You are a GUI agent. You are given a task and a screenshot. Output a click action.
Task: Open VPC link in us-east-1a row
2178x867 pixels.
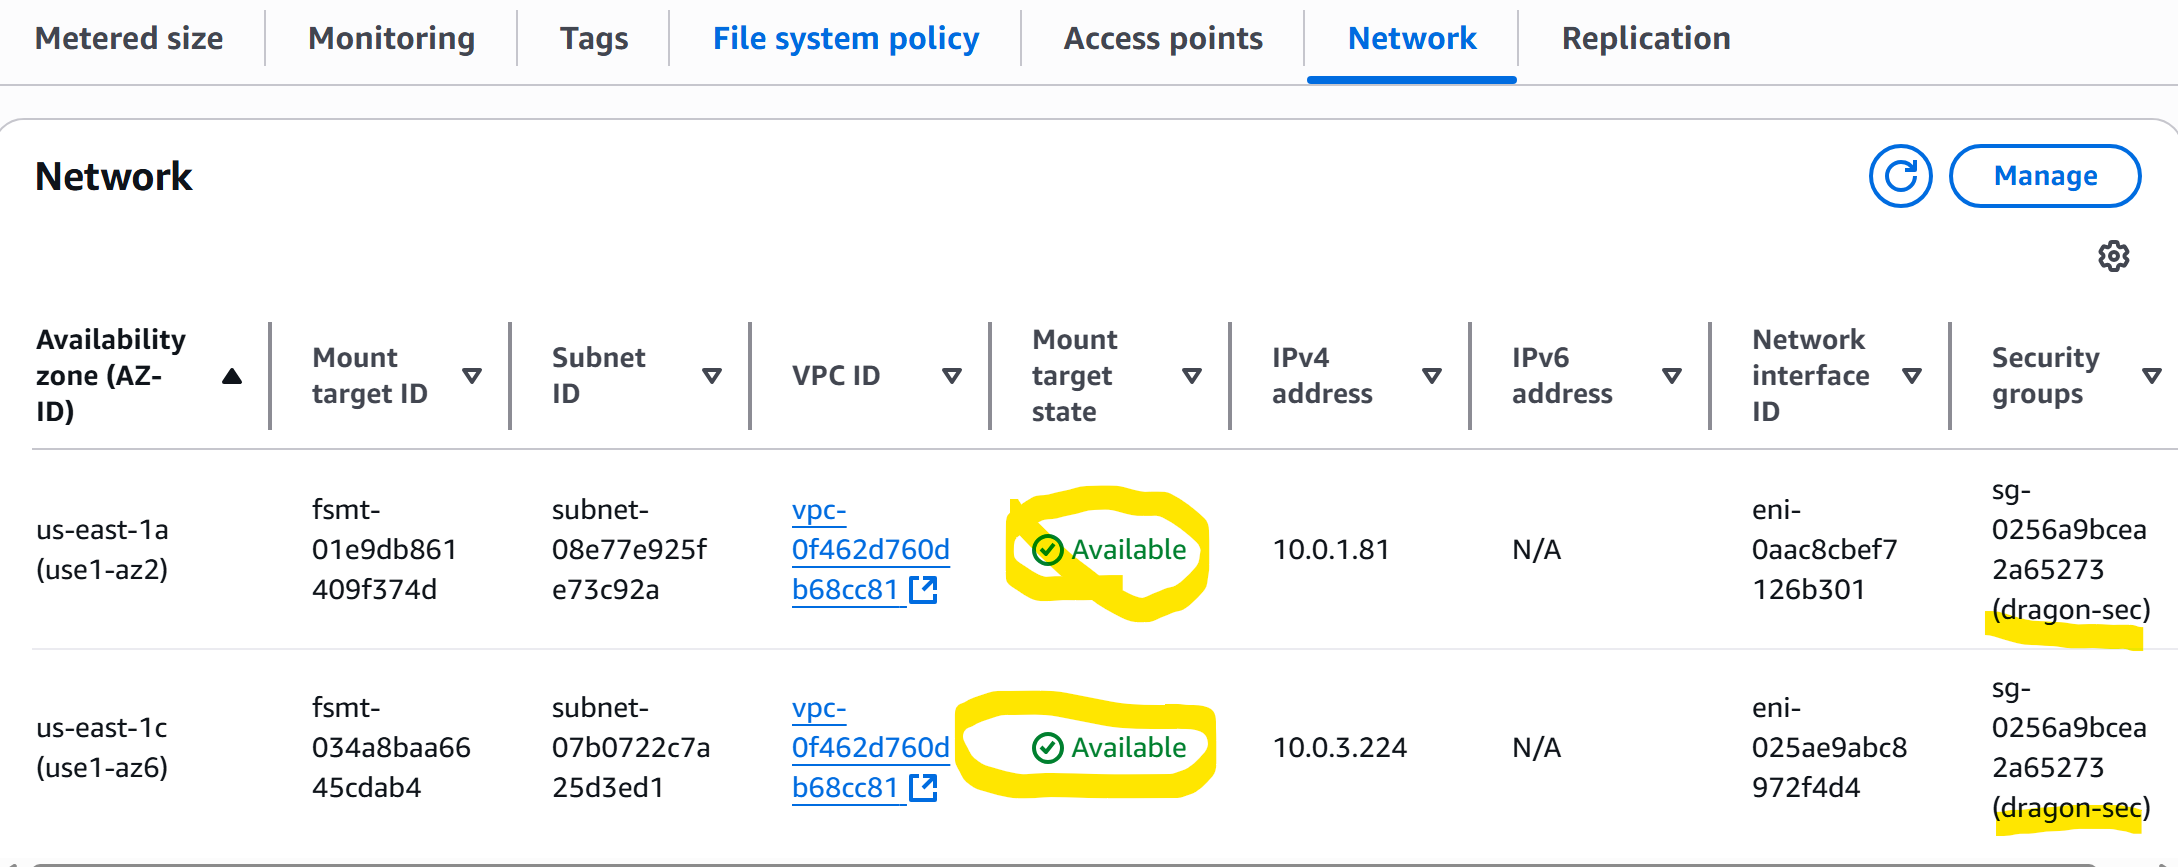[869, 550]
